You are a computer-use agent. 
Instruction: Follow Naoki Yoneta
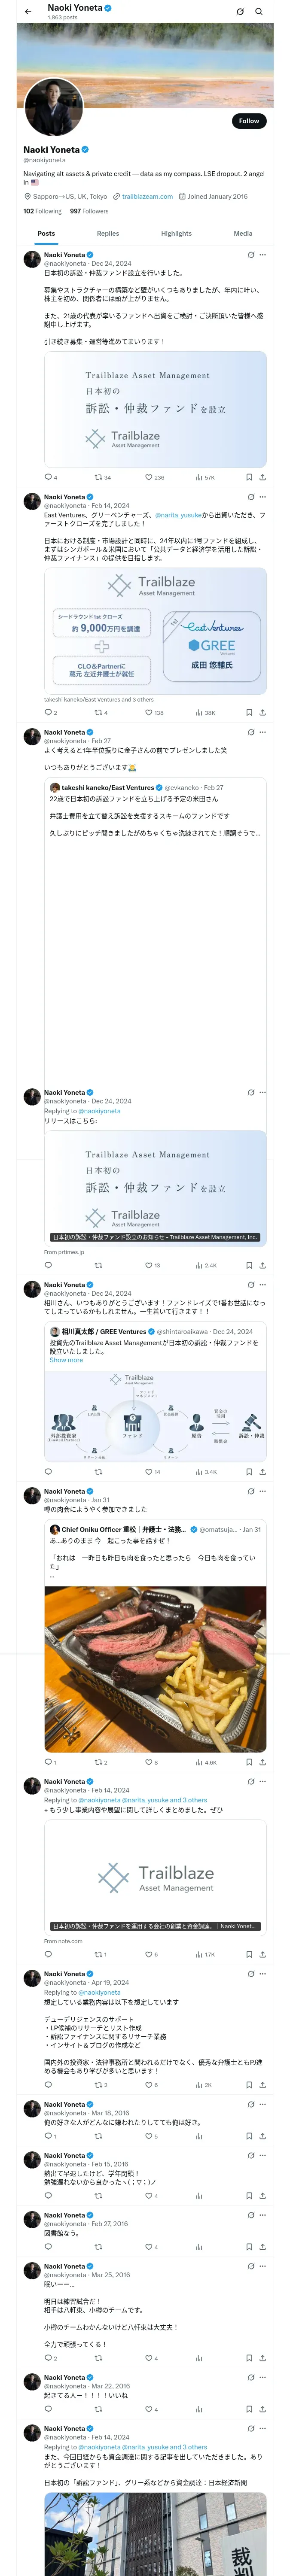click(x=249, y=121)
